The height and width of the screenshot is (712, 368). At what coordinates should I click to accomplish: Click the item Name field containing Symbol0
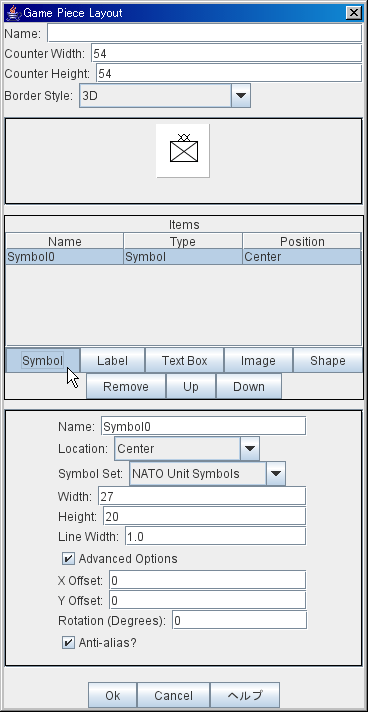203,426
